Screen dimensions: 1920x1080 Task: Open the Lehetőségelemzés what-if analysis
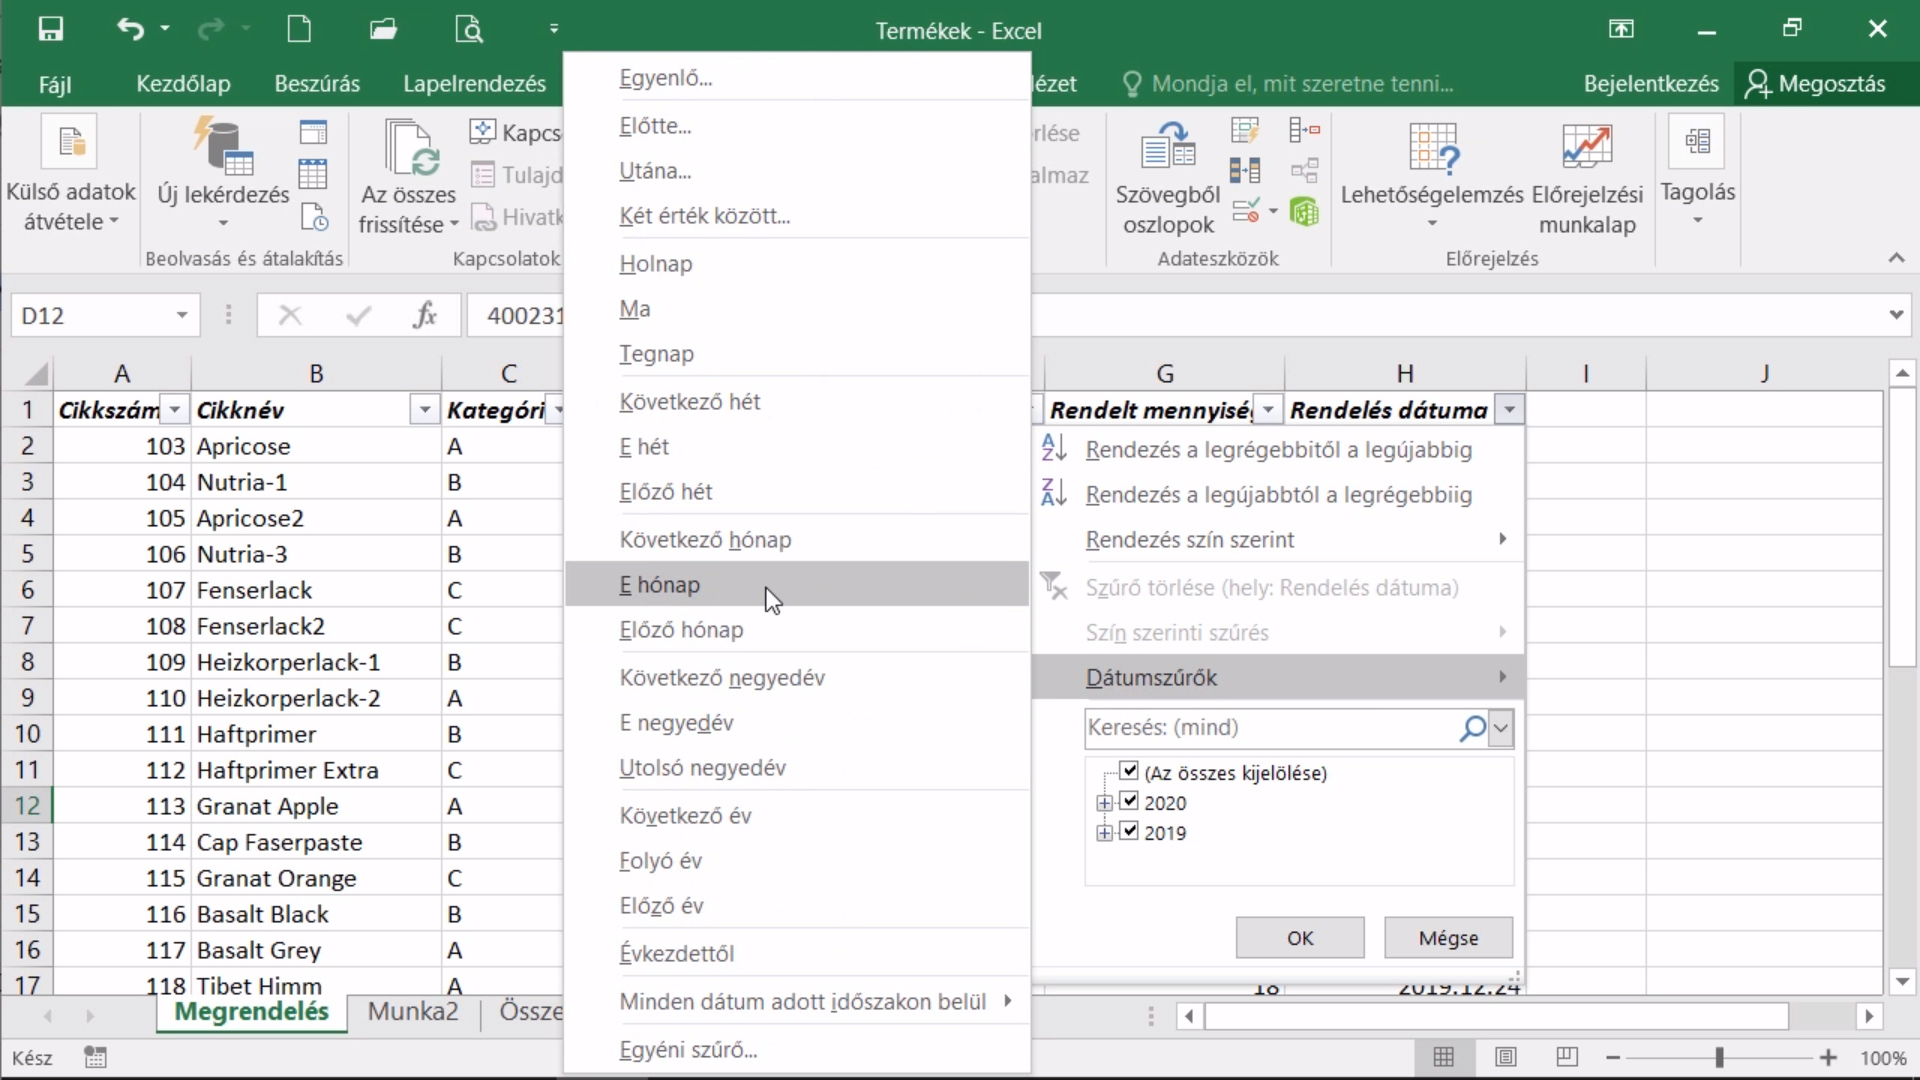[1432, 178]
